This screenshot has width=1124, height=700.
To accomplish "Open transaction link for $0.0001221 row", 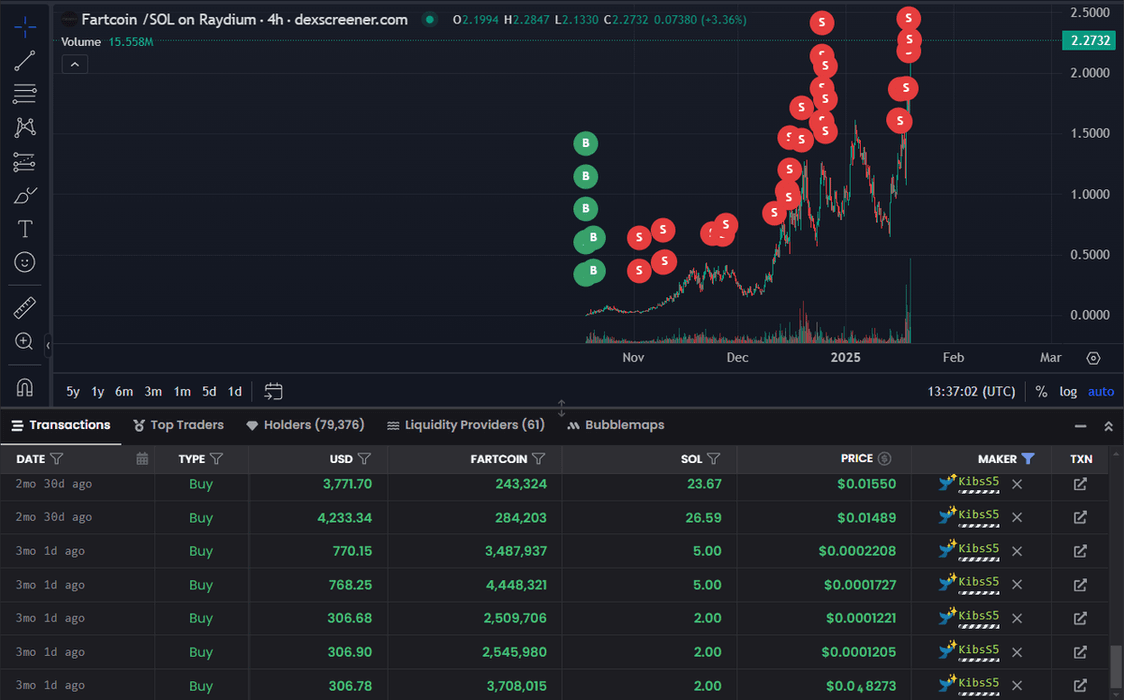I will click(x=1080, y=618).
